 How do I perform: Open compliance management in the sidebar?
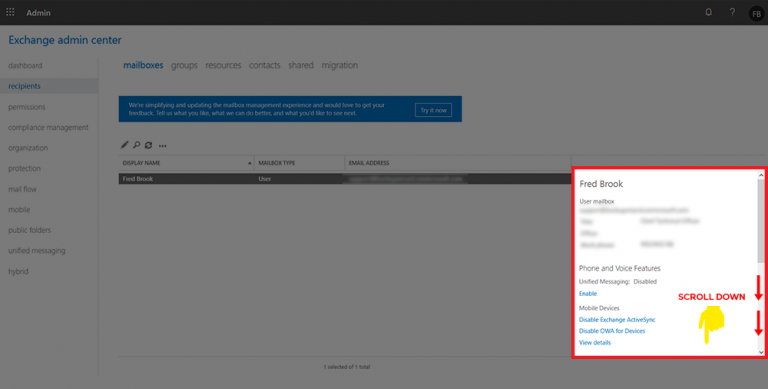coord(48,127)
